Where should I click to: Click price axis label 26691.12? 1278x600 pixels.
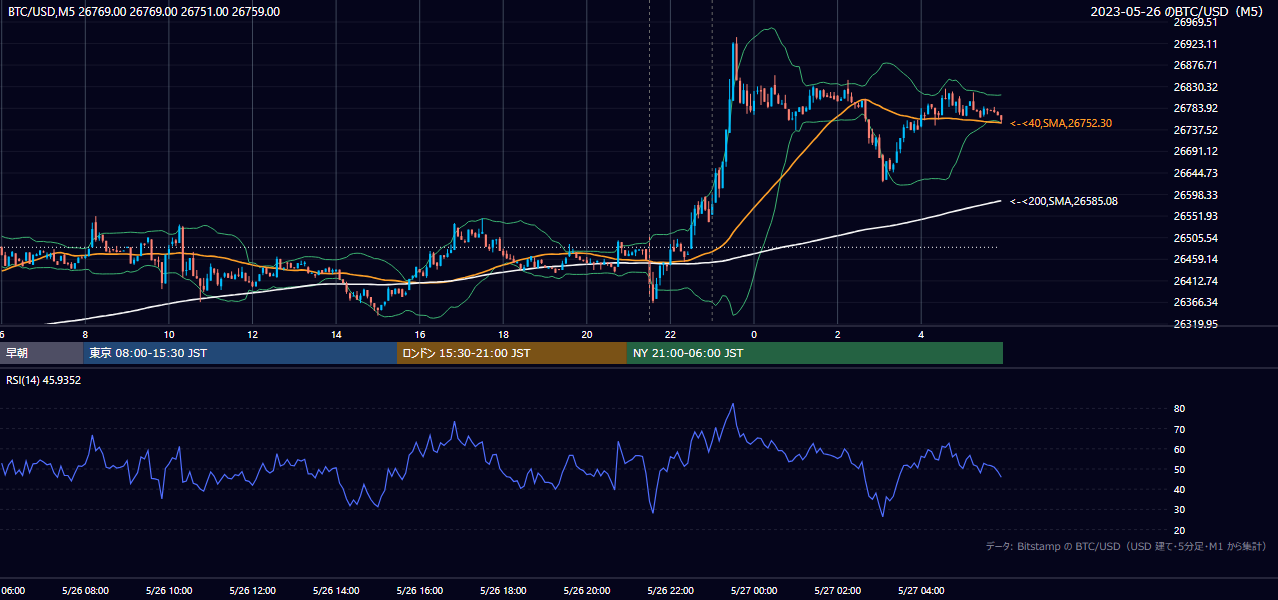click(x=1195, y=151)
